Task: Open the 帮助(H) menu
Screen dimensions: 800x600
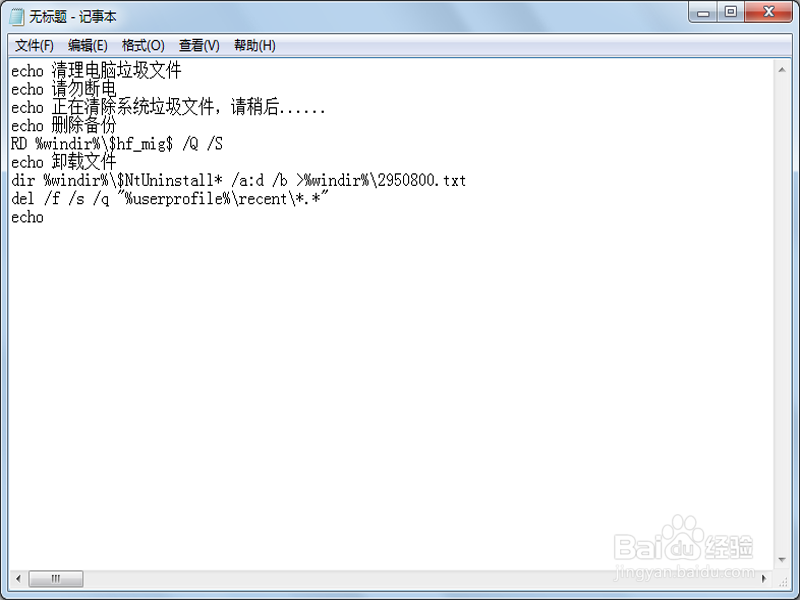Action: pos(255,45)
